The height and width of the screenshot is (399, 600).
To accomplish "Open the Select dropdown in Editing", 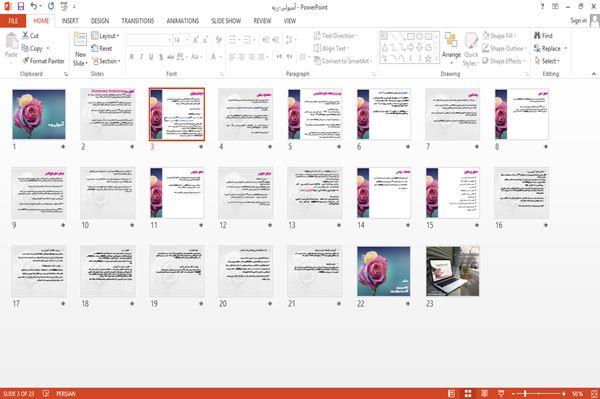I will (x=547, y=61).
